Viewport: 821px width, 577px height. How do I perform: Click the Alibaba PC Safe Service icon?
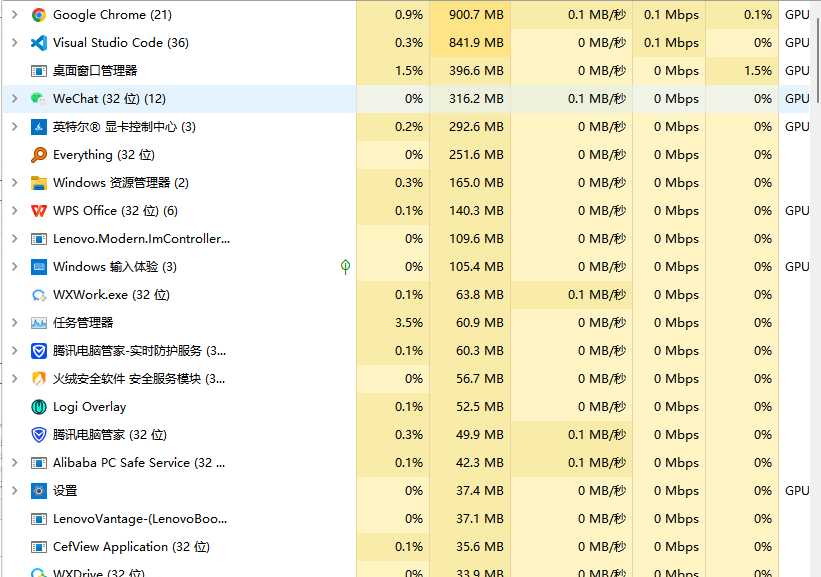pos(39,463)
